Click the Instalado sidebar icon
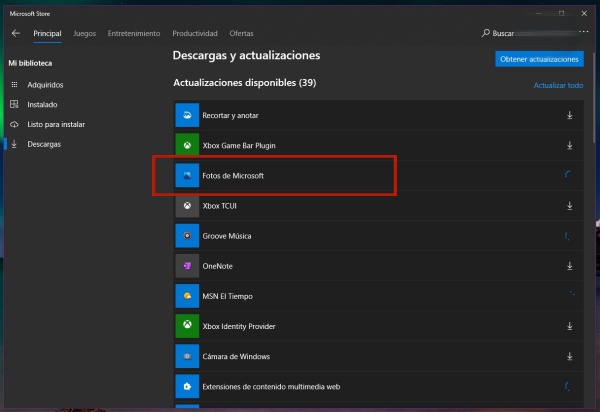Image resolution: width=600 pixels, height=412 pixels. pyautogui.click(x=14, y=104)
